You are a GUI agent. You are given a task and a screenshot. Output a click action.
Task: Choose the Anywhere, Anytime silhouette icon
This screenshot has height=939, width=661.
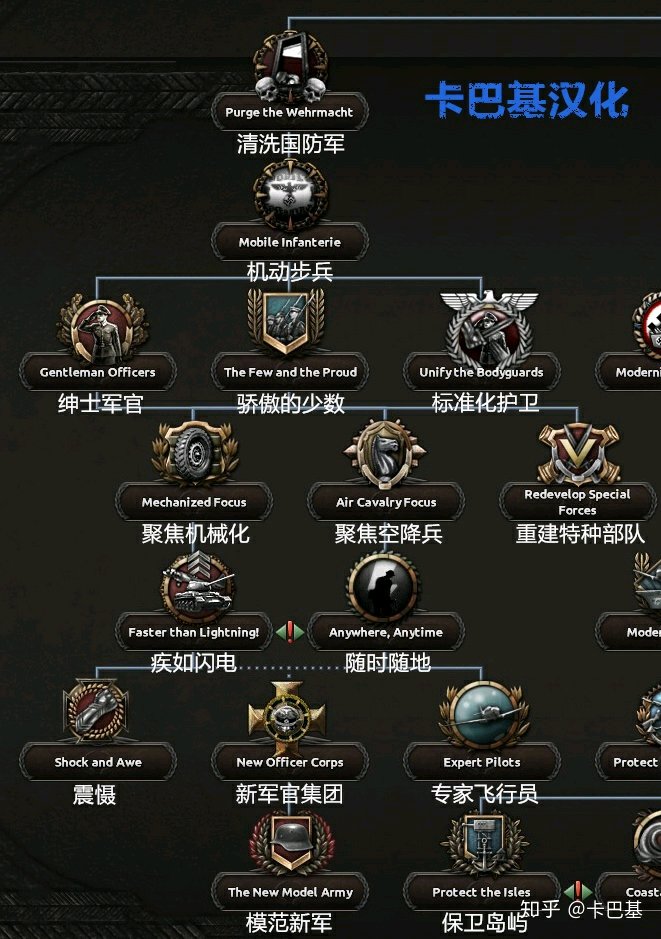tap(383, 587)
